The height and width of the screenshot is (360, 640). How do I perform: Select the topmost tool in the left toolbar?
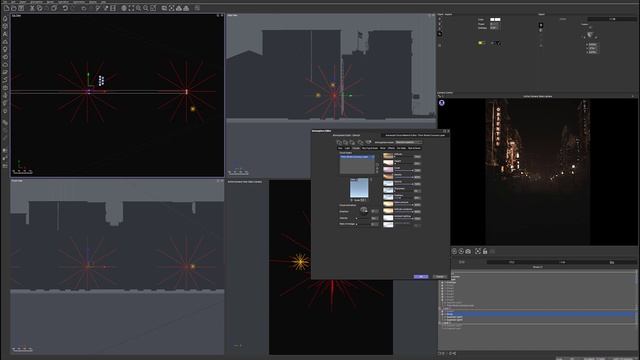[5, 18]
